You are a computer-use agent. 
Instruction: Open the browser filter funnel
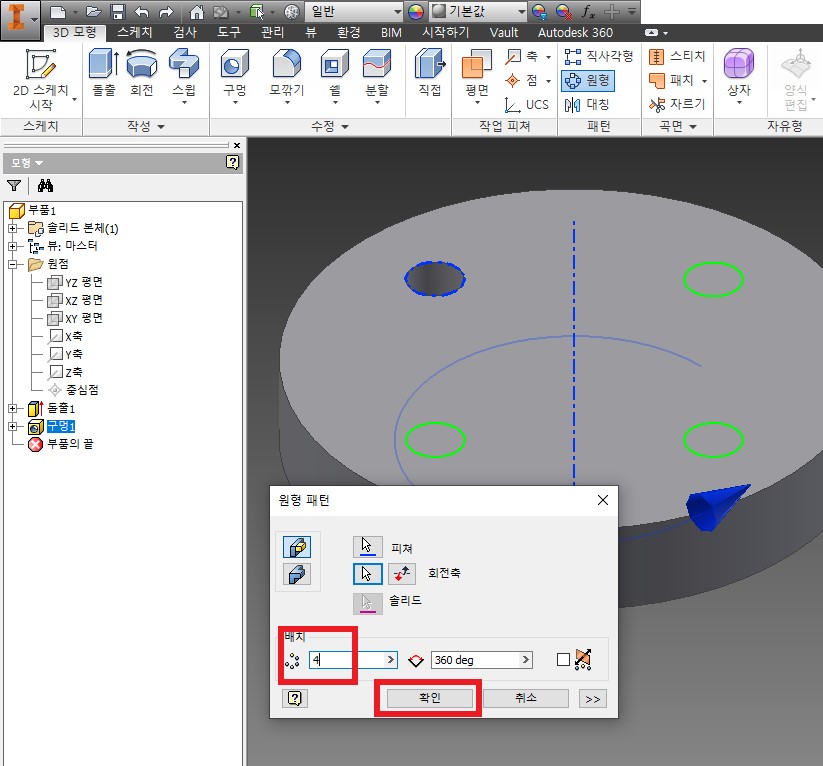tap(14, 185)
